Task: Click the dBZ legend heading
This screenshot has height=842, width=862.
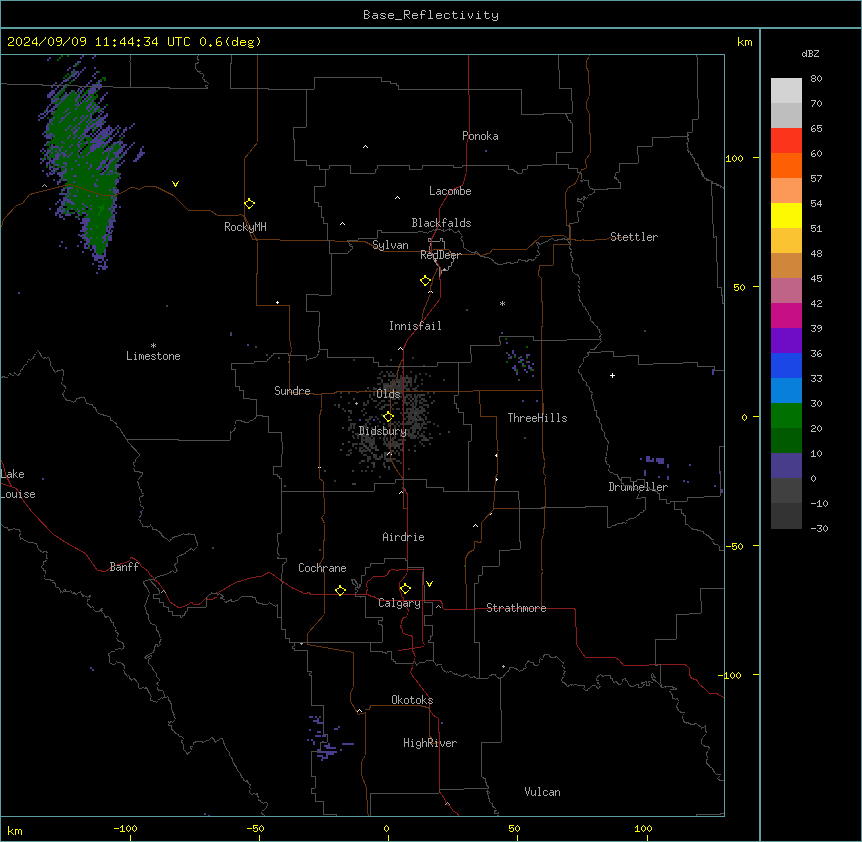Action: coord(810,54)
